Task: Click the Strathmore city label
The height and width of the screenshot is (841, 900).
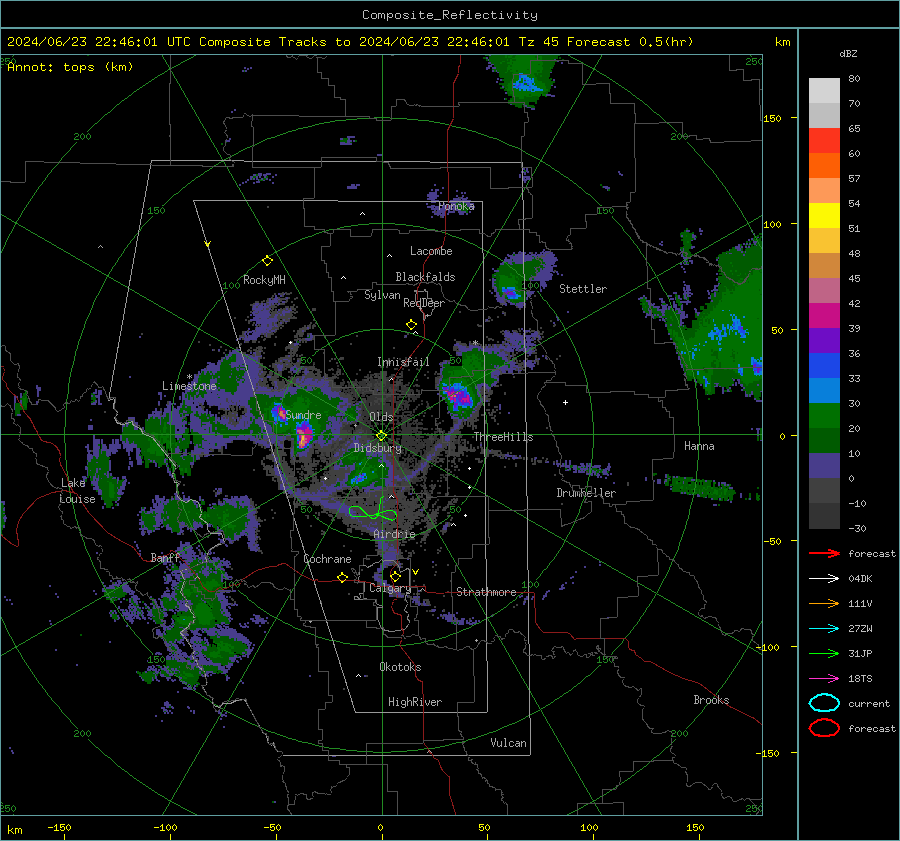Action: click(486, 592)
